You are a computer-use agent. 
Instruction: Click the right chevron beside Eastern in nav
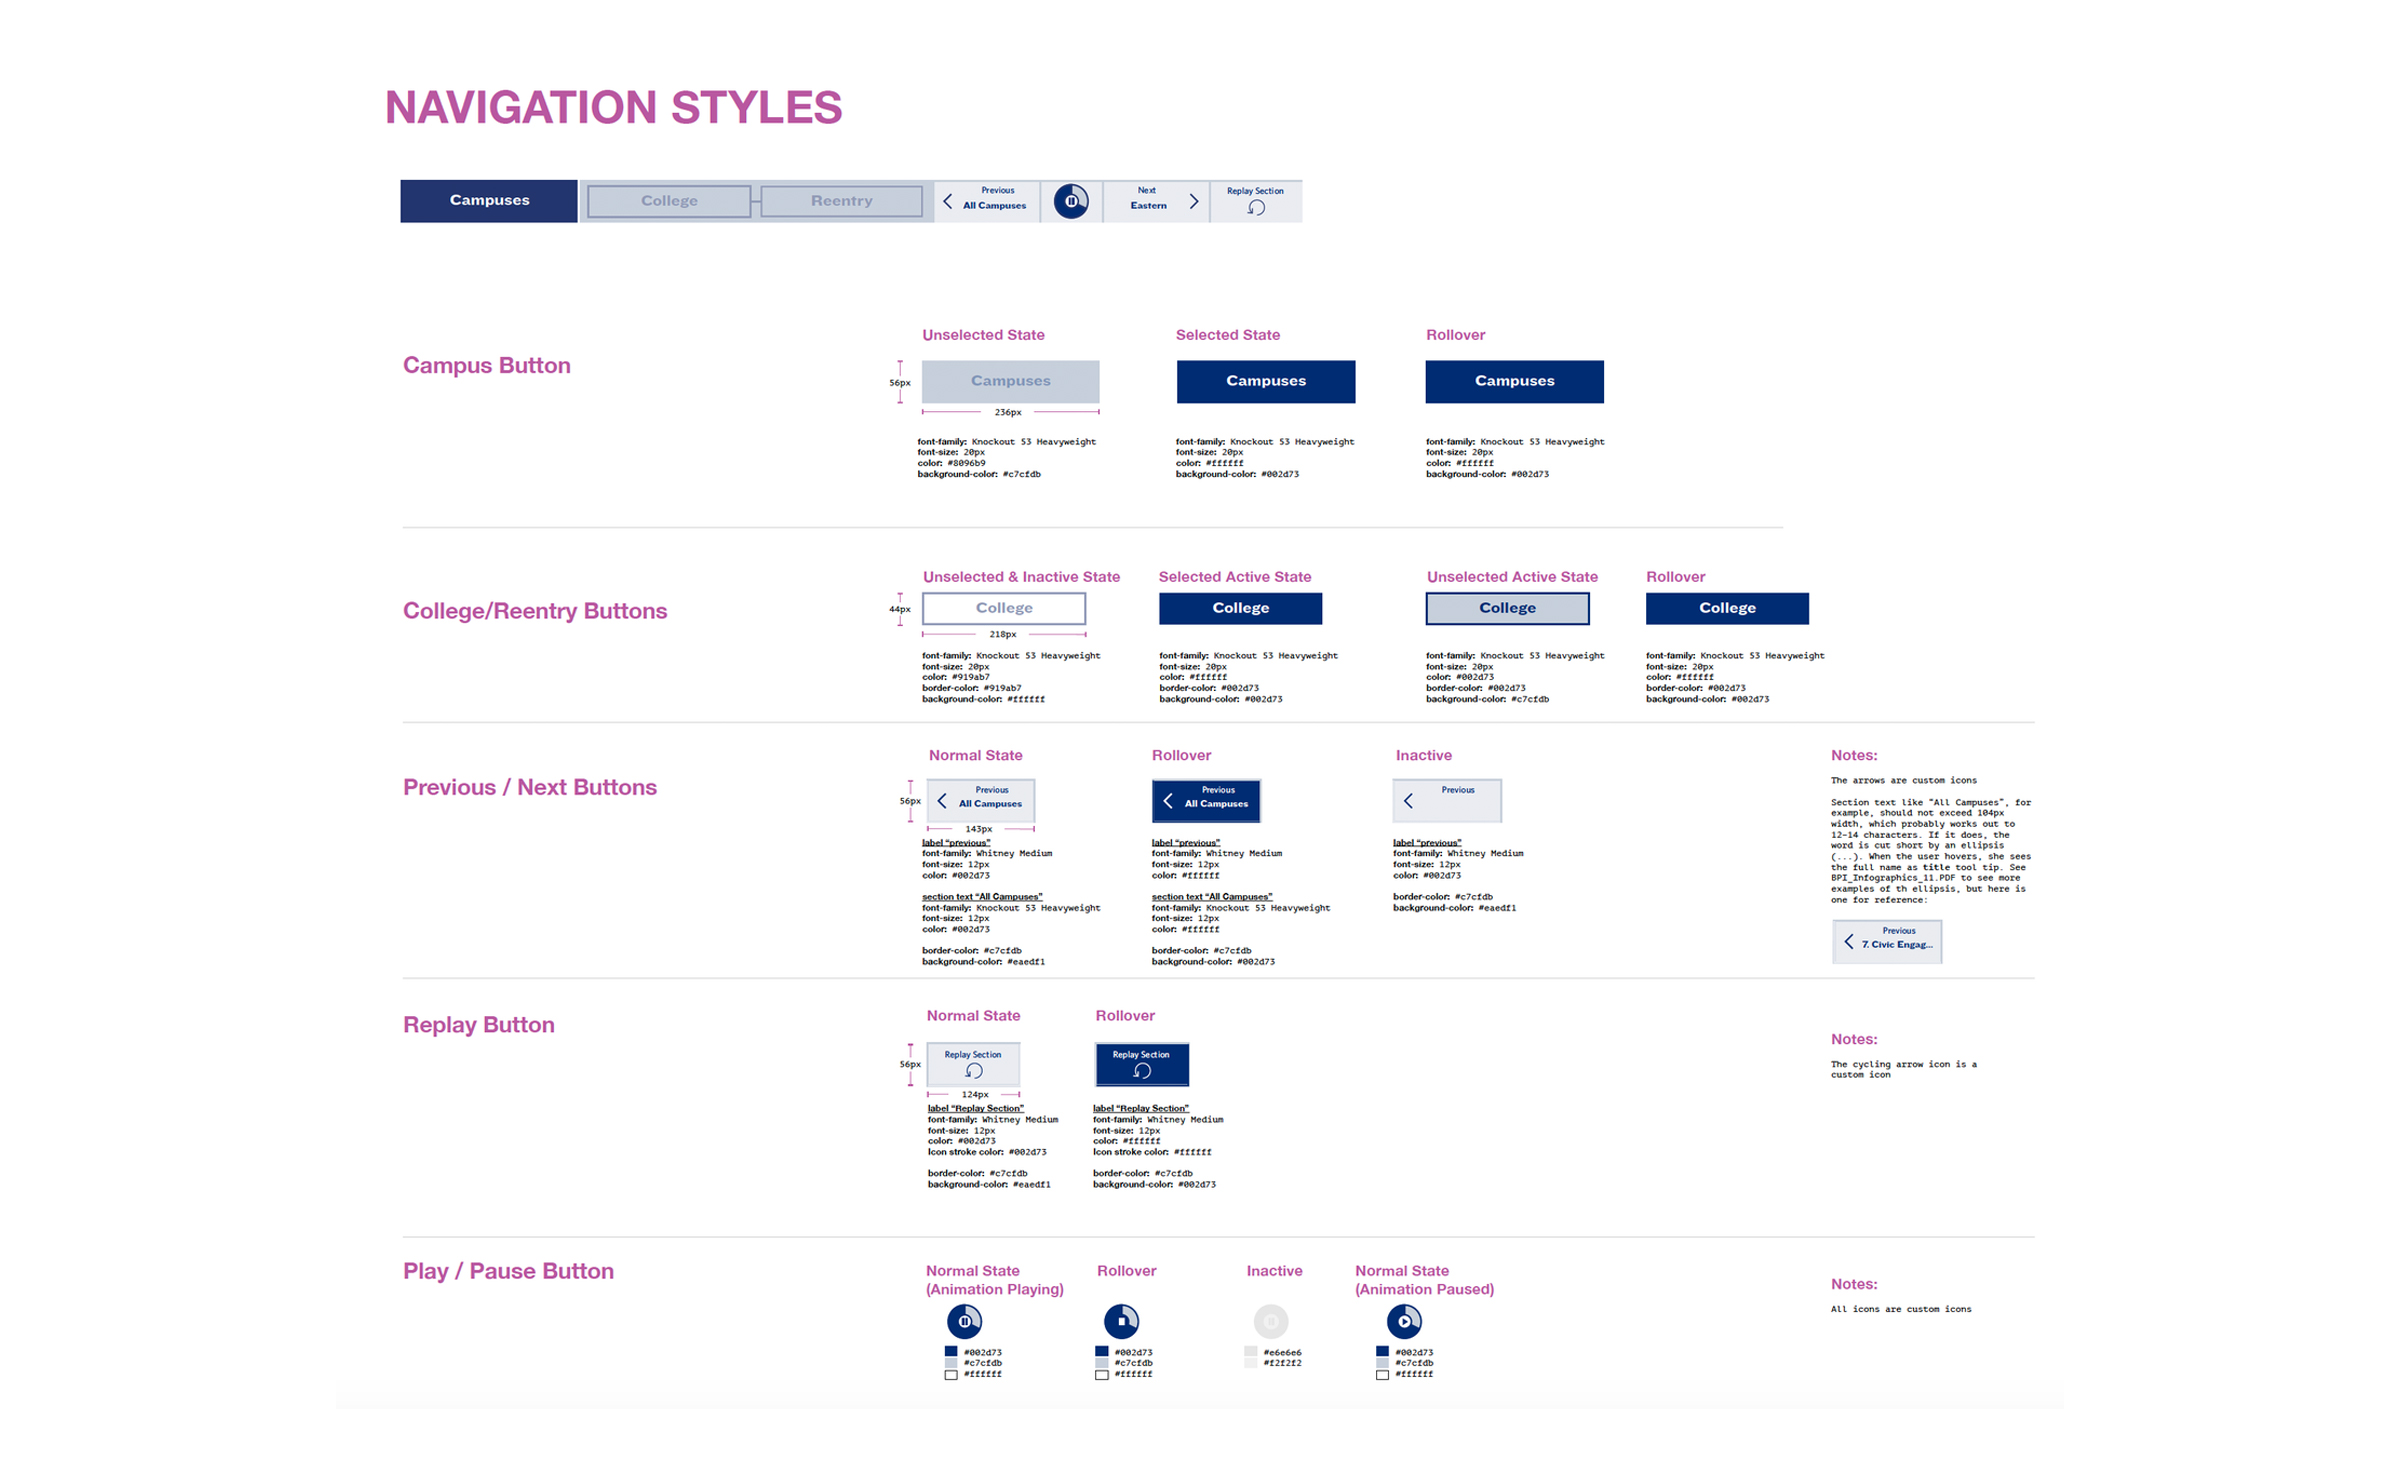(x=1194, y=201)
